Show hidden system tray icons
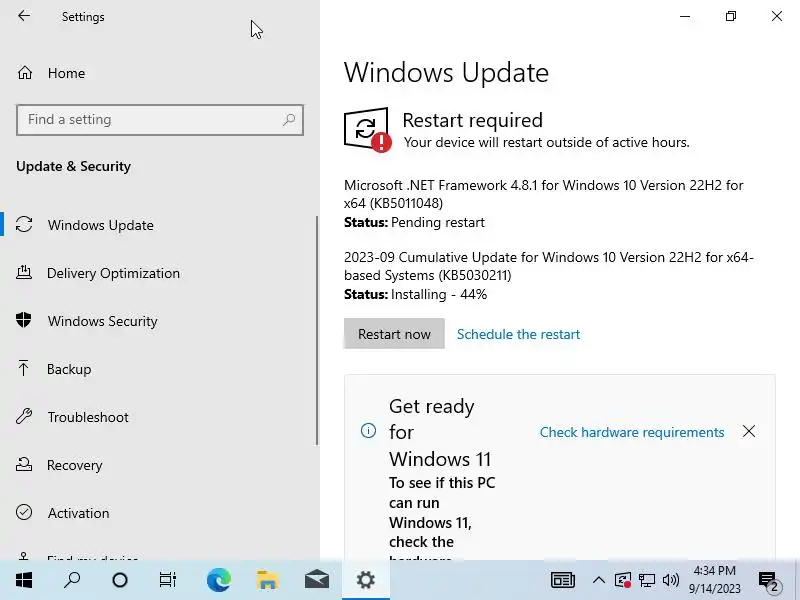This screenshot has width=800, height=600. (x=598, y=580)
